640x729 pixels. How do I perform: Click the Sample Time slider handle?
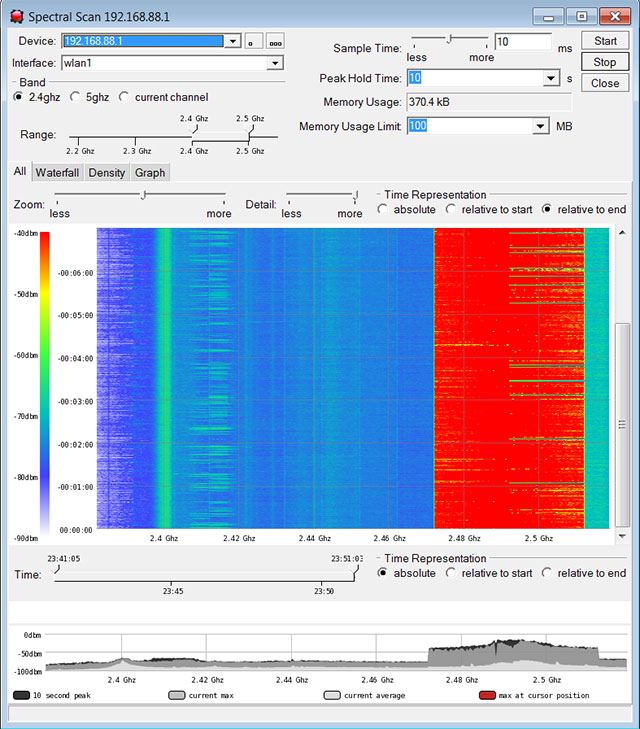coord(449,40)
